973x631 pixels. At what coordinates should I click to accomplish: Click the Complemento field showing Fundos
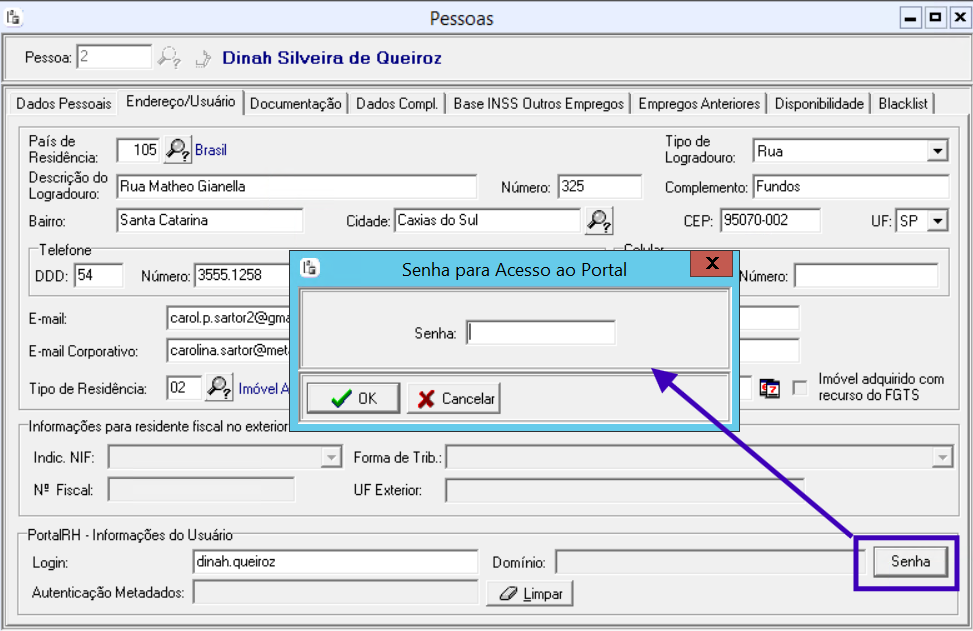[x=851, y=186]
